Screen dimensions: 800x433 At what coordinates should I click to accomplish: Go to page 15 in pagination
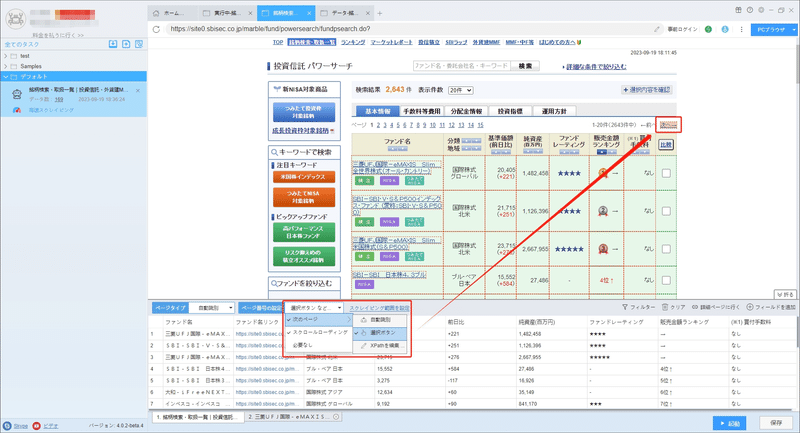tap(480, 125)
